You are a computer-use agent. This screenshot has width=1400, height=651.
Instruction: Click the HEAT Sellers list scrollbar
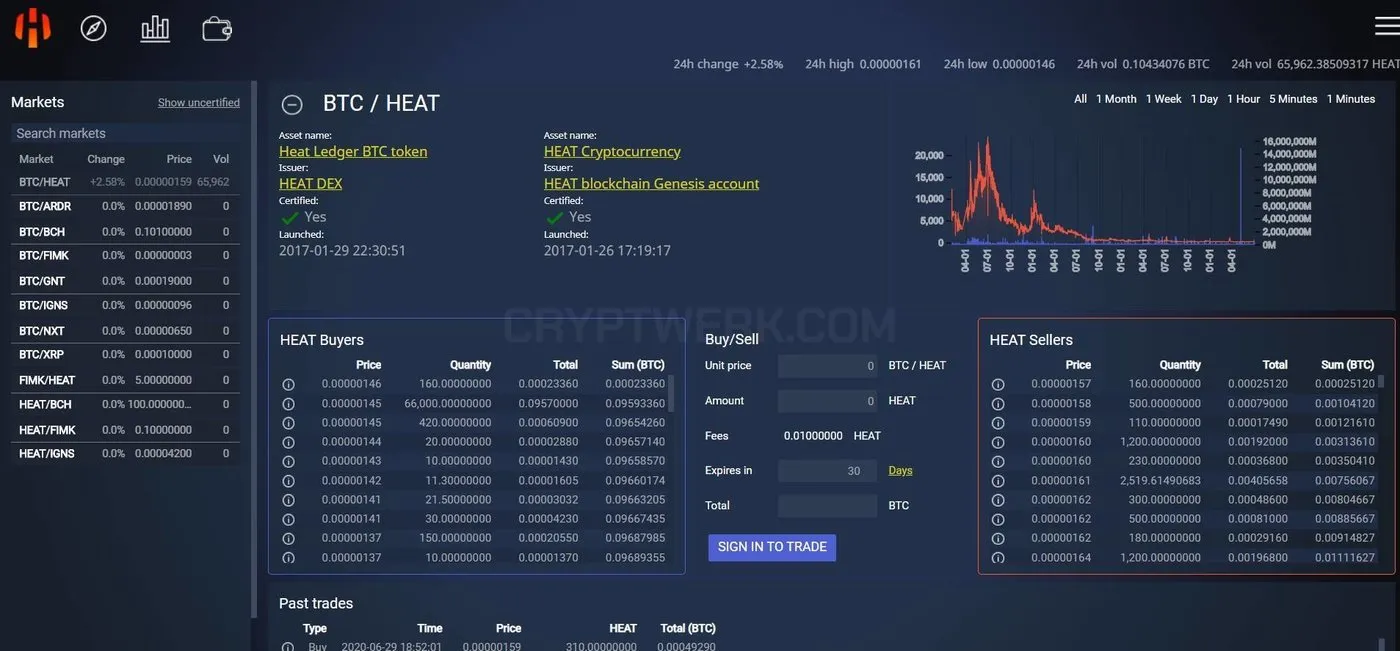pyautogui.click(x=1381, y=382)
